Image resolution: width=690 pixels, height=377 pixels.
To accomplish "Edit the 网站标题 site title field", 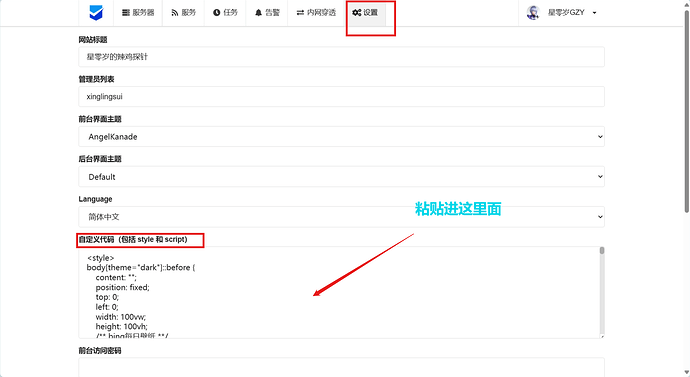I will pos(341,57).
